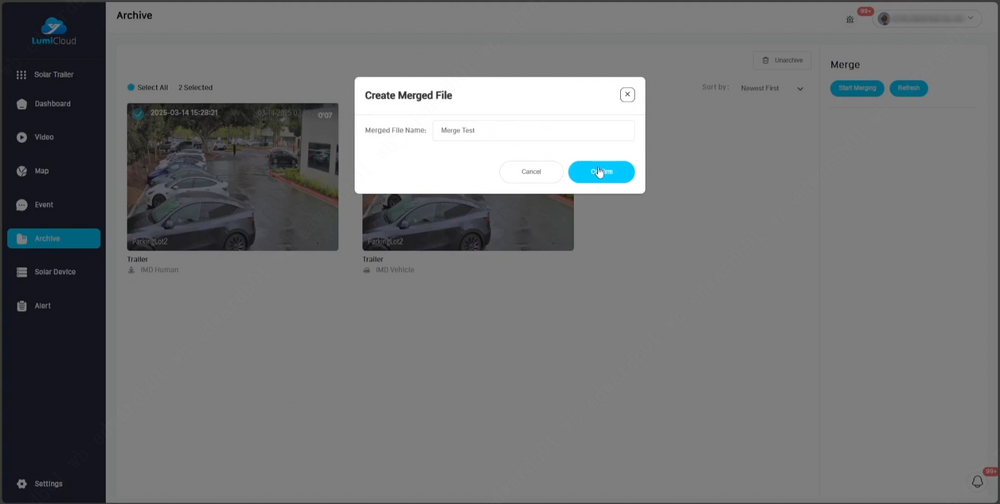
Task: Open the user account dropdown
Action: click(x=927, y=18)
